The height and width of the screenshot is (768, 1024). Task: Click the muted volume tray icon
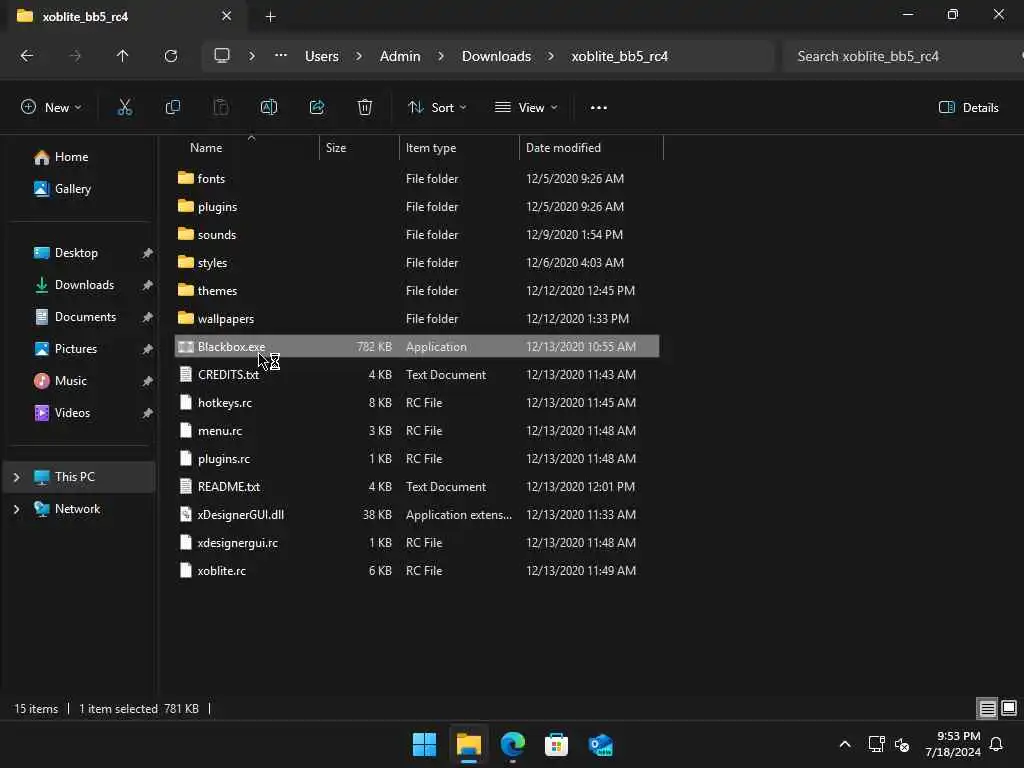coord(902,744)
